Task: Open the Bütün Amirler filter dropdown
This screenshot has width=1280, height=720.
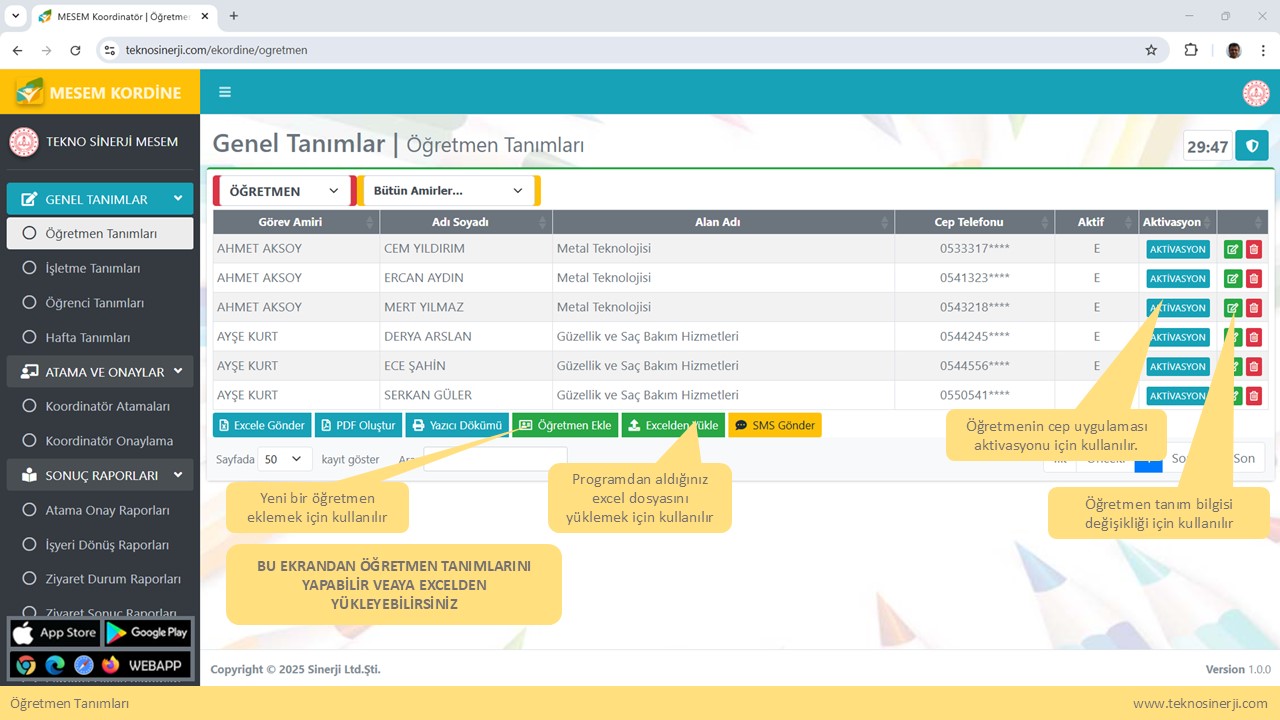Action: pos(448,191)
